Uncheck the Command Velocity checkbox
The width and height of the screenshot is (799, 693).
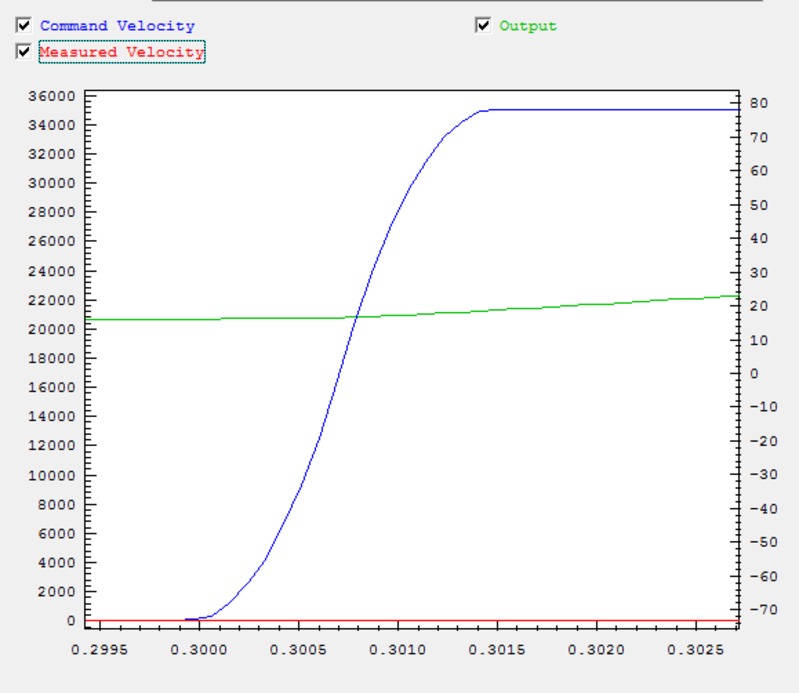[x=24, y=26]
